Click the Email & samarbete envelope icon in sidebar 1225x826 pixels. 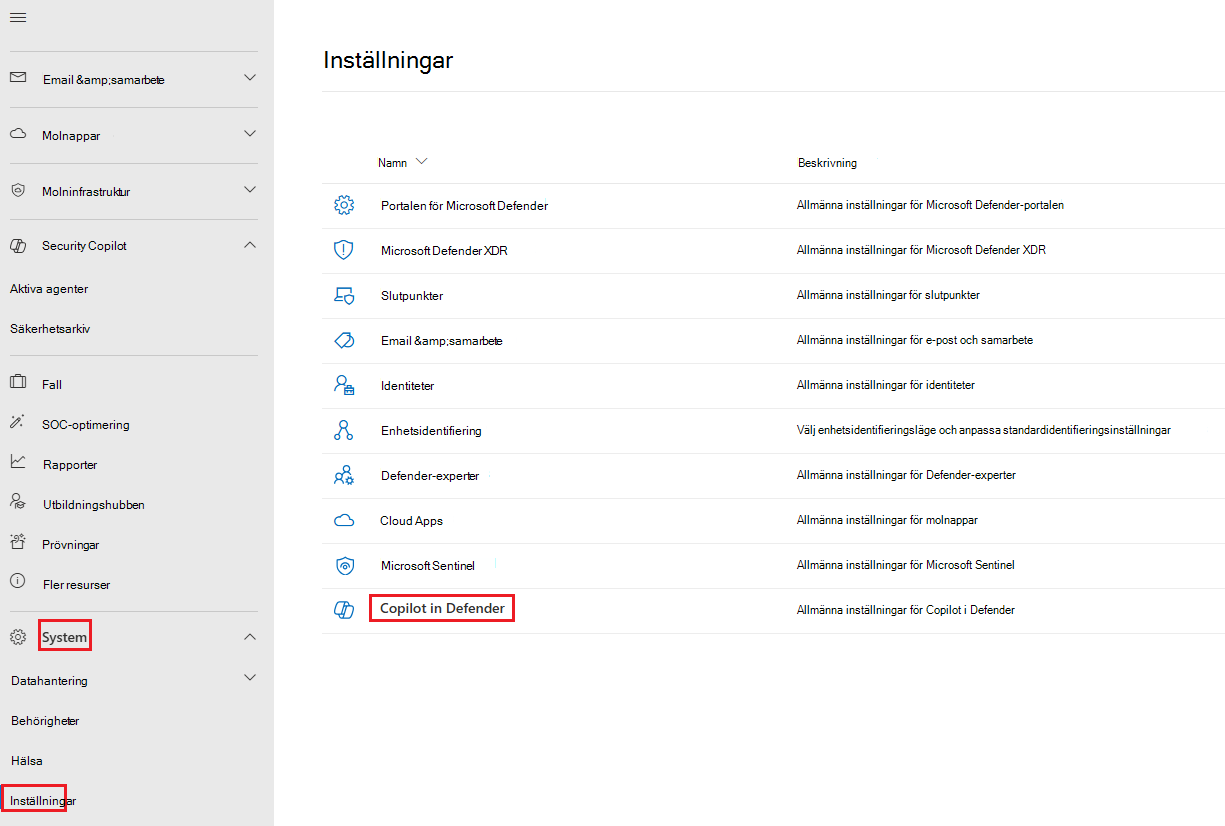coord(18,78)
